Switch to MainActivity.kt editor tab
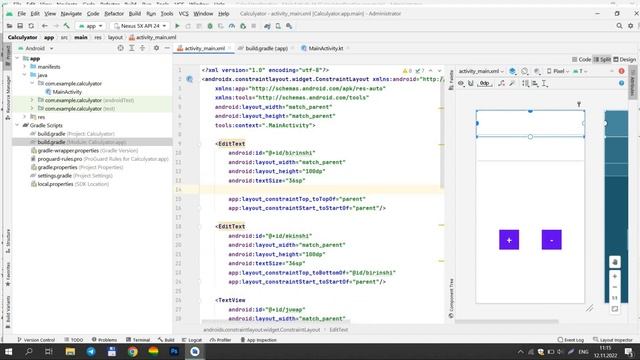The width and height of the screenshot is (640, 360). pyautogui.click(x=325, y=48)
